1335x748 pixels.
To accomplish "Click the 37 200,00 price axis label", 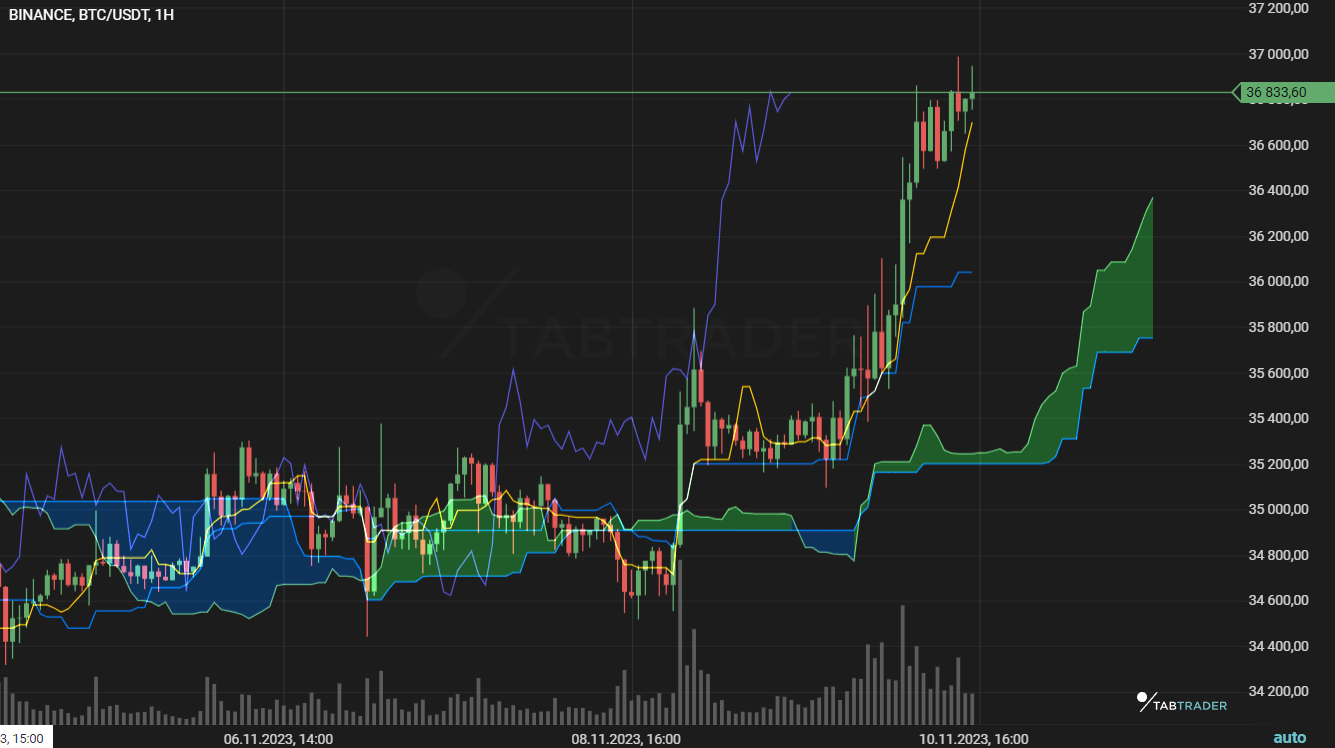I will (x=1279, y=8).
